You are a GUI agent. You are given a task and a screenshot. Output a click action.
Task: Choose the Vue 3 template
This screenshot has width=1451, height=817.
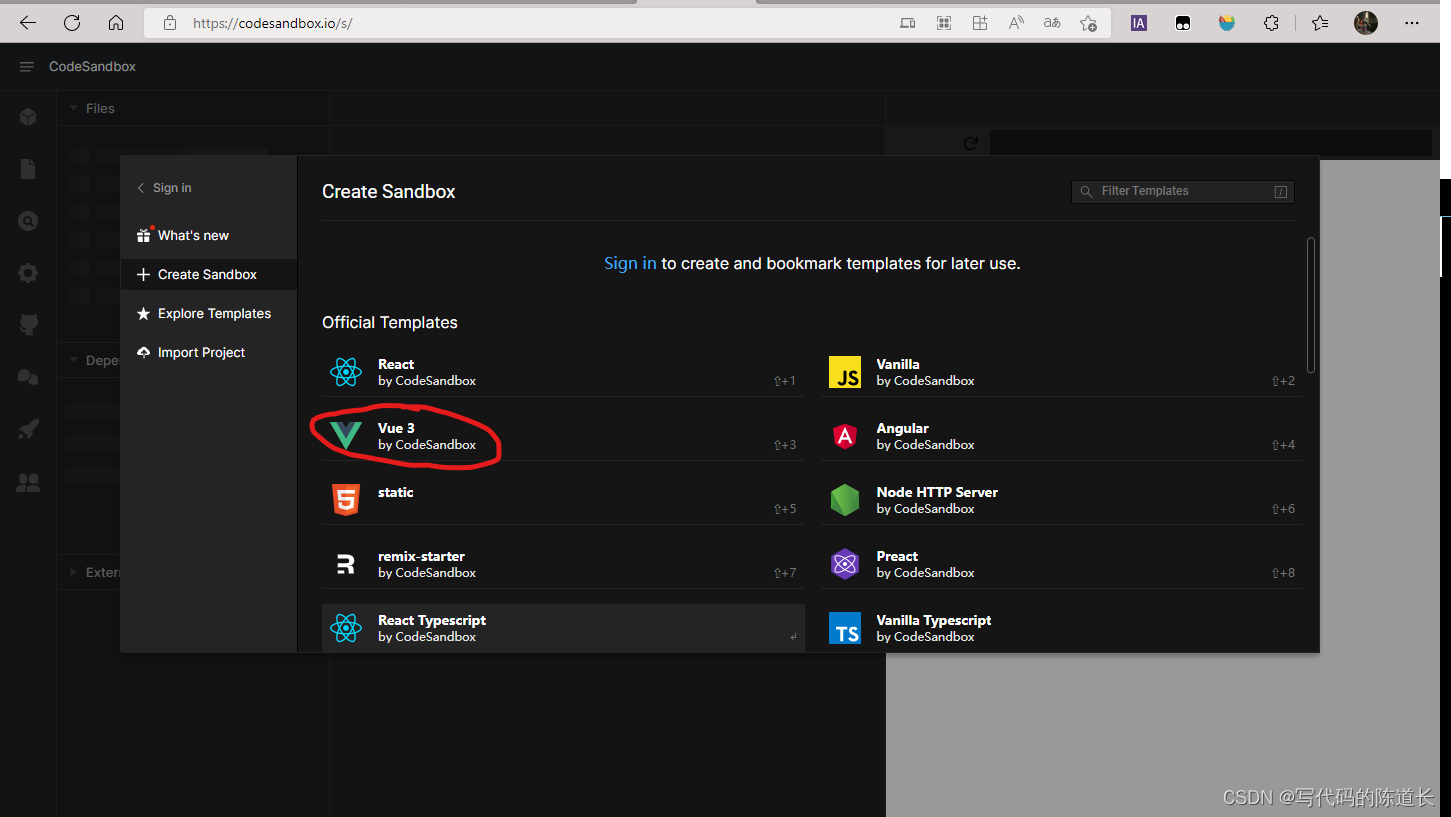coord(563,436)
